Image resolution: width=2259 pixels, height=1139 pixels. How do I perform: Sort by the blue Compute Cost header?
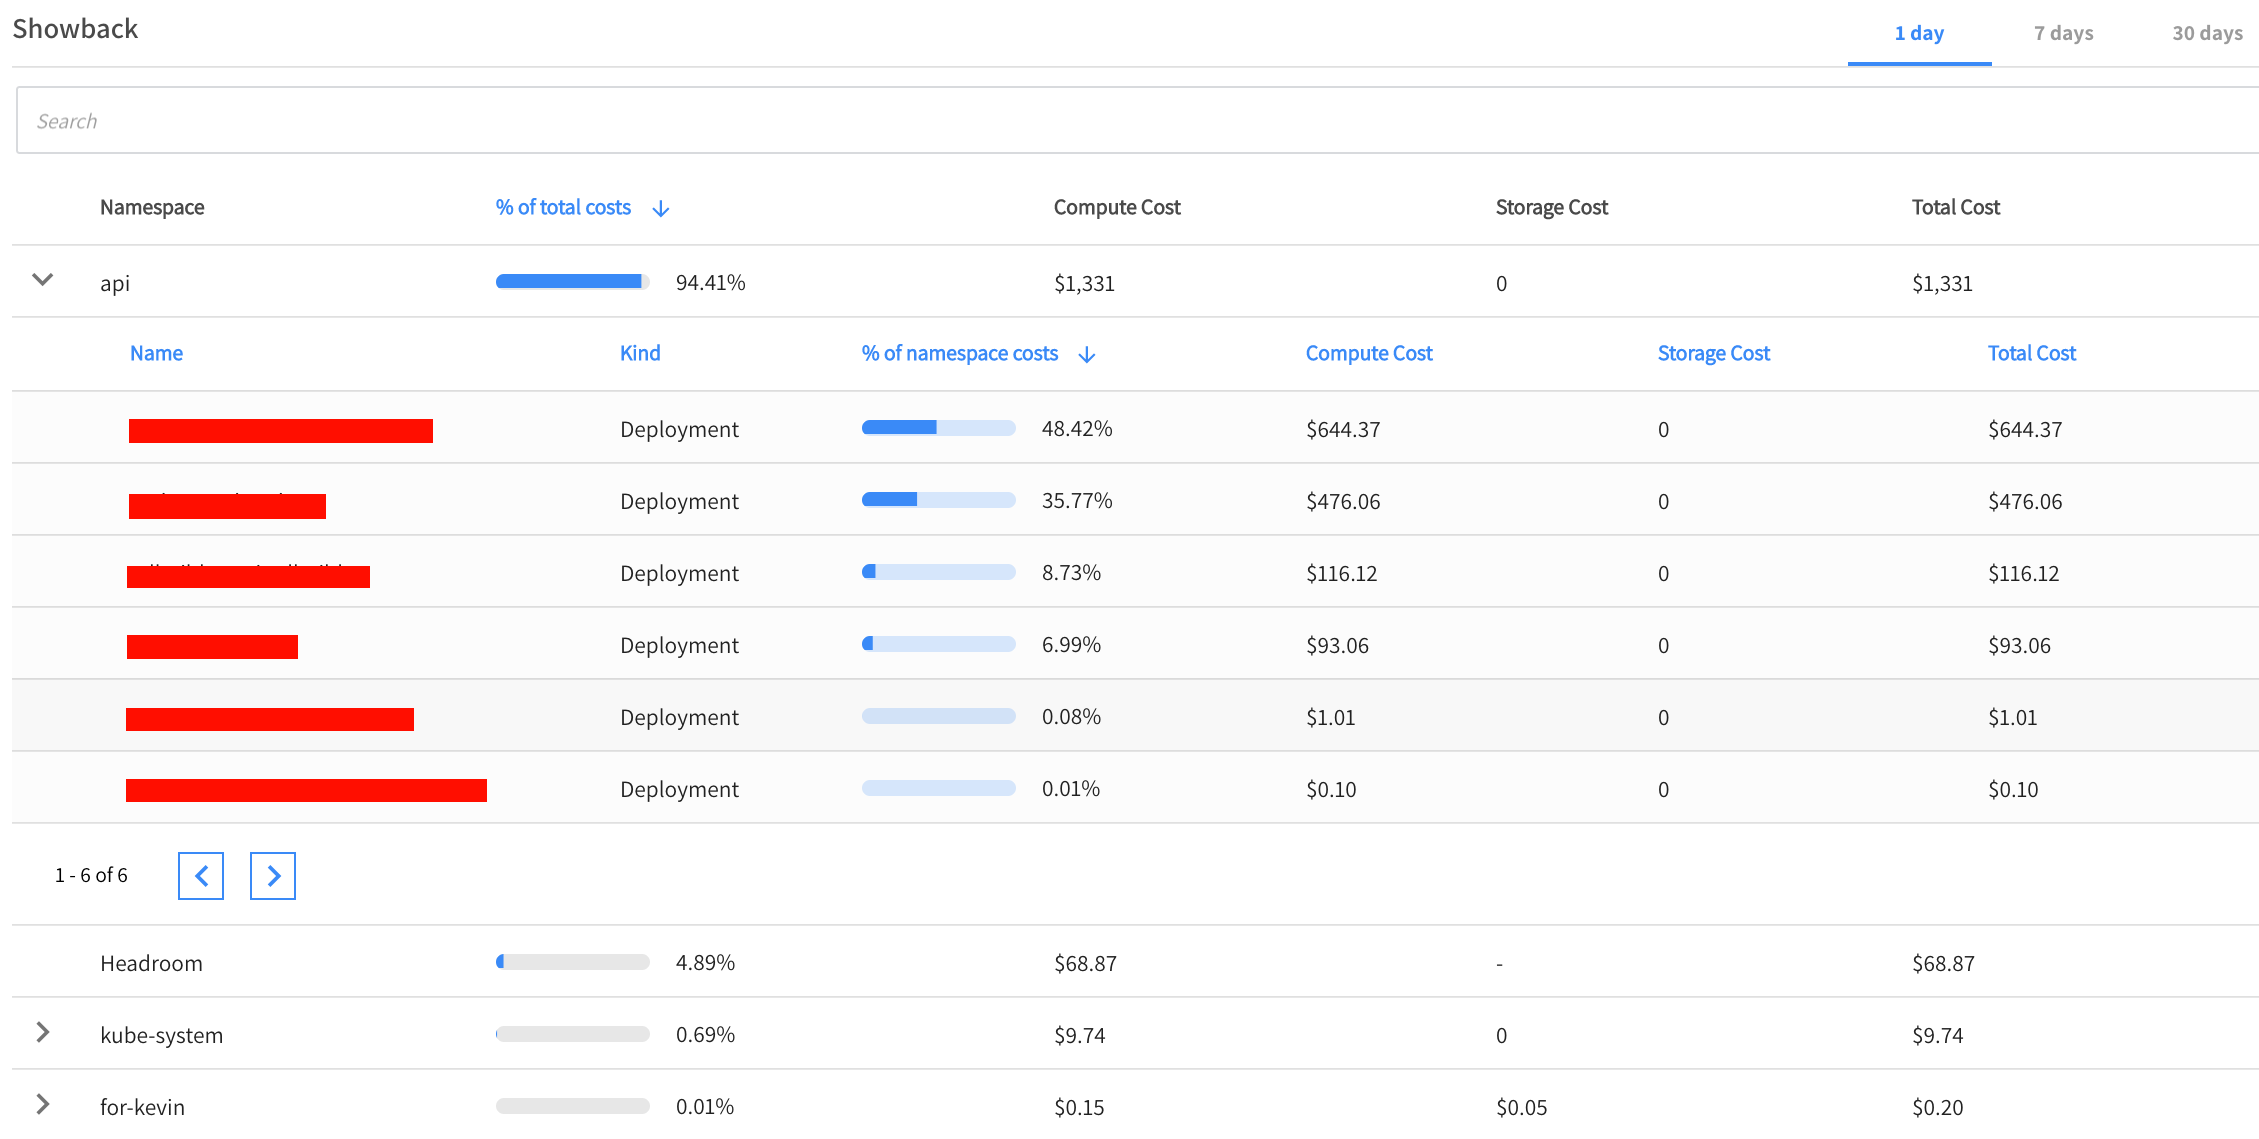(x=1368, y=353)
